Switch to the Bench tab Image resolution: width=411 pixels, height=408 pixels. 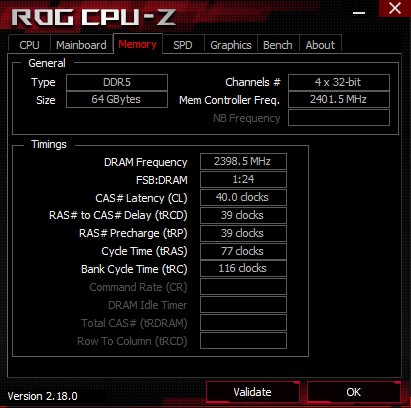(x=278, y=44)
